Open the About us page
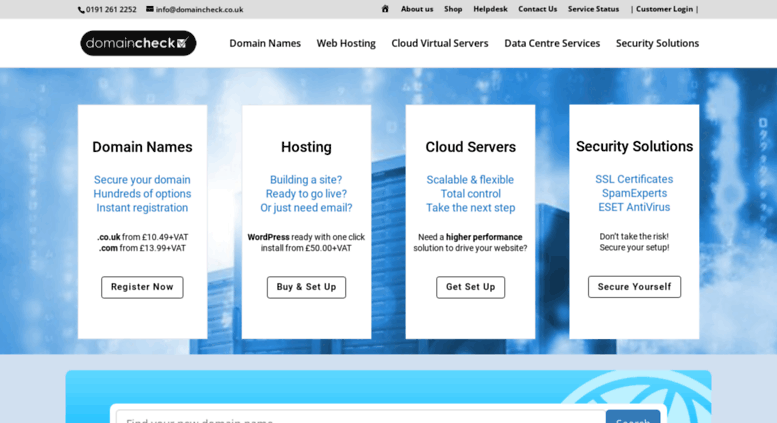Screen dimensions: 777x423 click(417, 9)
